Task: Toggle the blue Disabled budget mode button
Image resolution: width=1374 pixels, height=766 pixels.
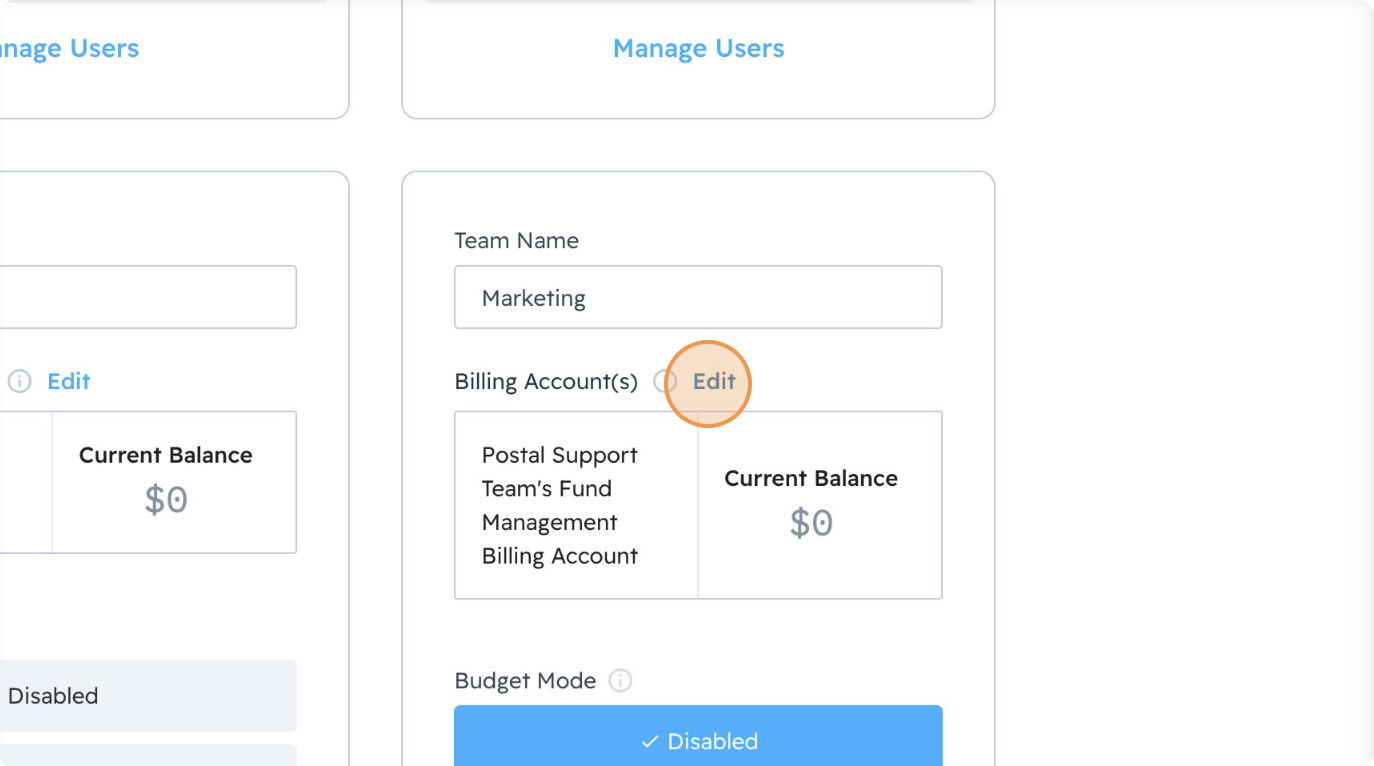Action: click(698, 741)
